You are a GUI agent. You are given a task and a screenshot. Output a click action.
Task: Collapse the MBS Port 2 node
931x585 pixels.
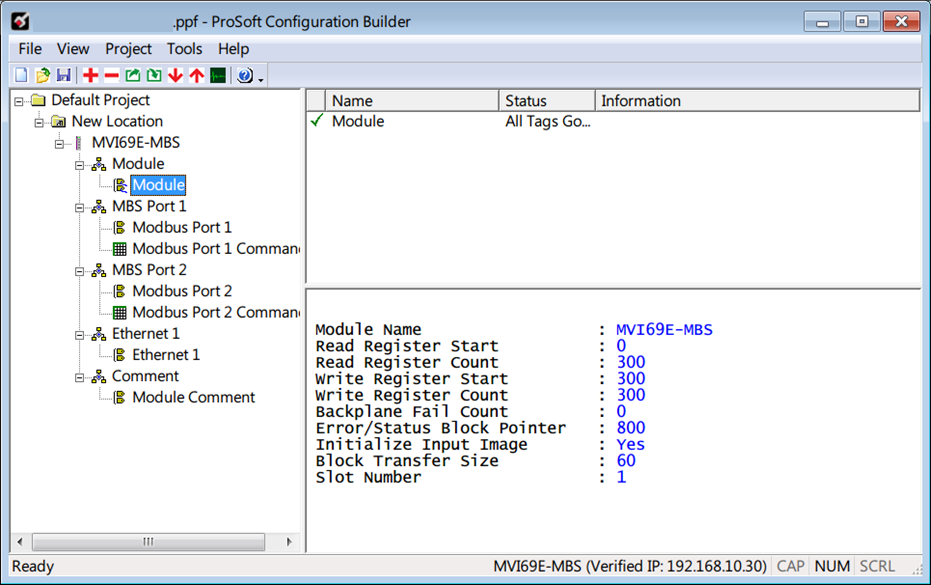pyautogui.click(x=80, y=271)
